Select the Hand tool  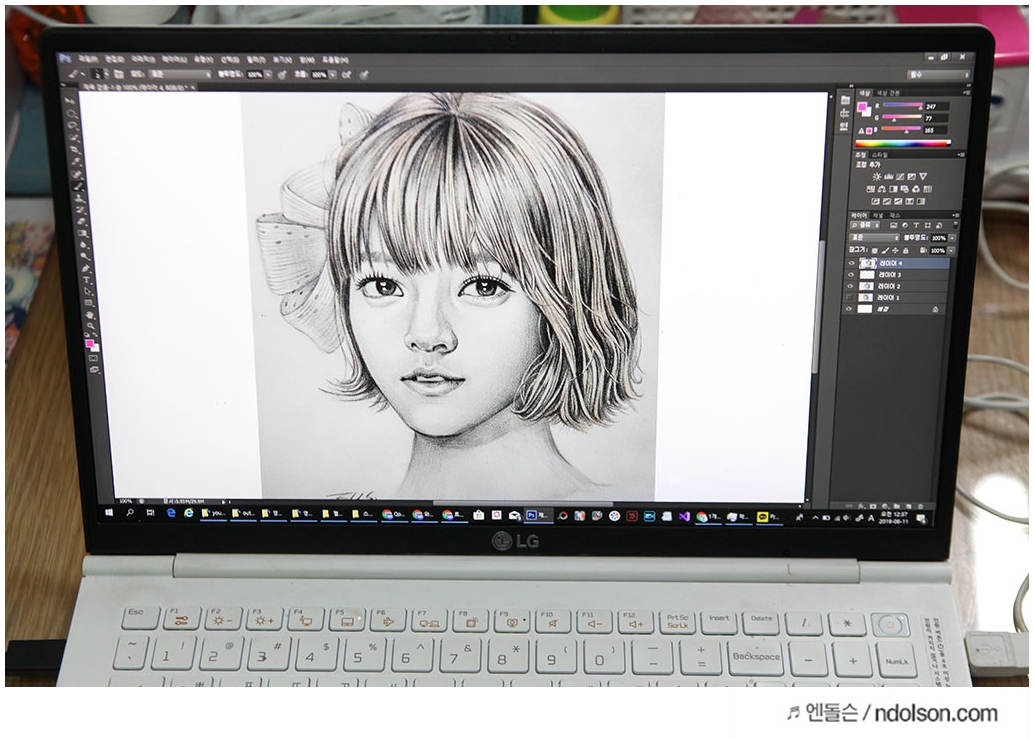point(90,314)
